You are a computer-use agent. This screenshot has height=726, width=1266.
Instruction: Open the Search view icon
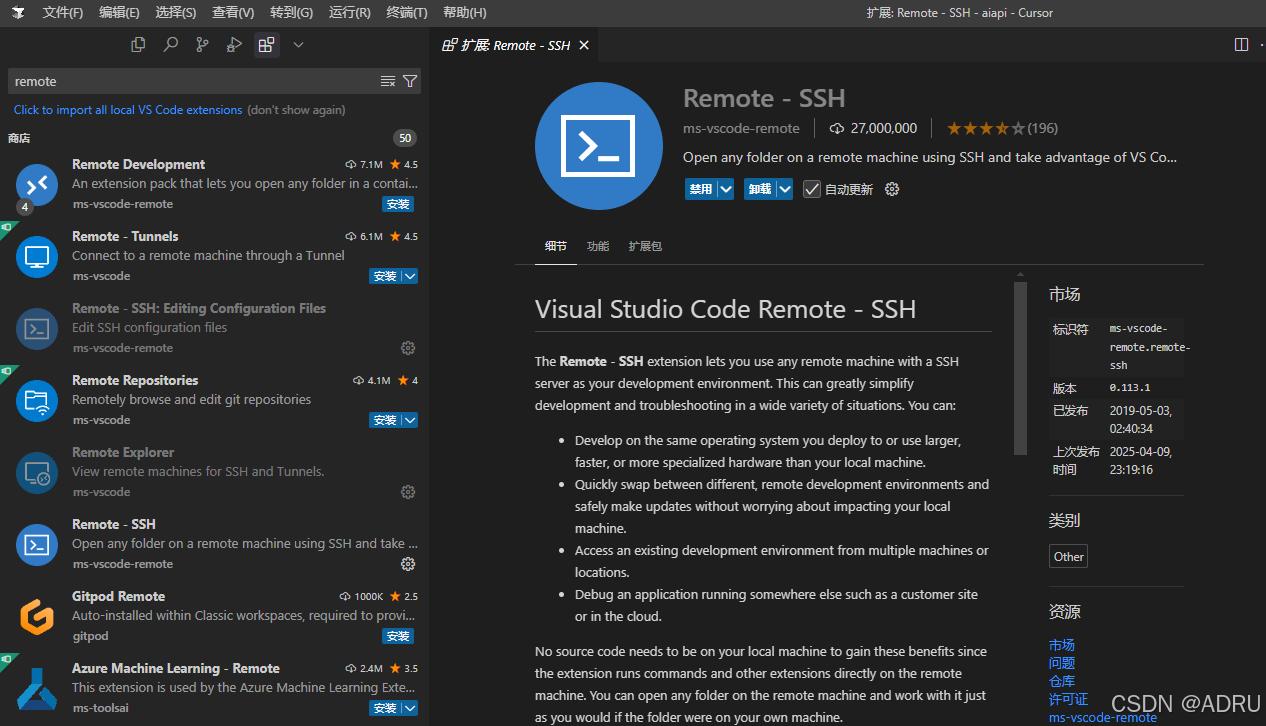pyautogui.click(x=171, y=44)
